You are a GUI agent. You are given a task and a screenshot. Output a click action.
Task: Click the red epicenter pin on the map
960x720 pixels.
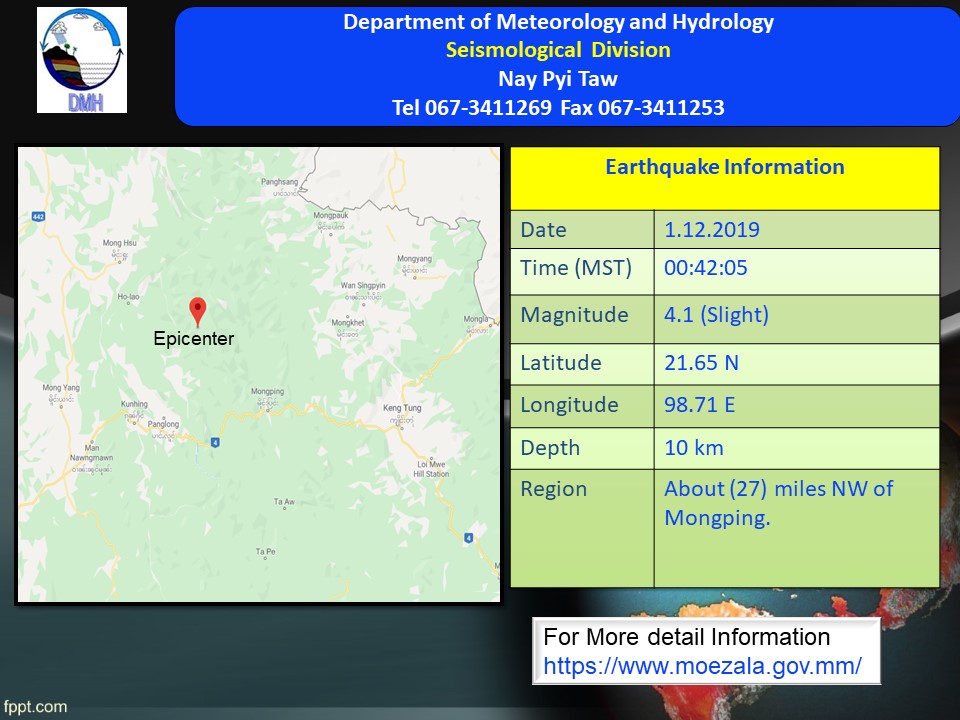click(197, 311)
